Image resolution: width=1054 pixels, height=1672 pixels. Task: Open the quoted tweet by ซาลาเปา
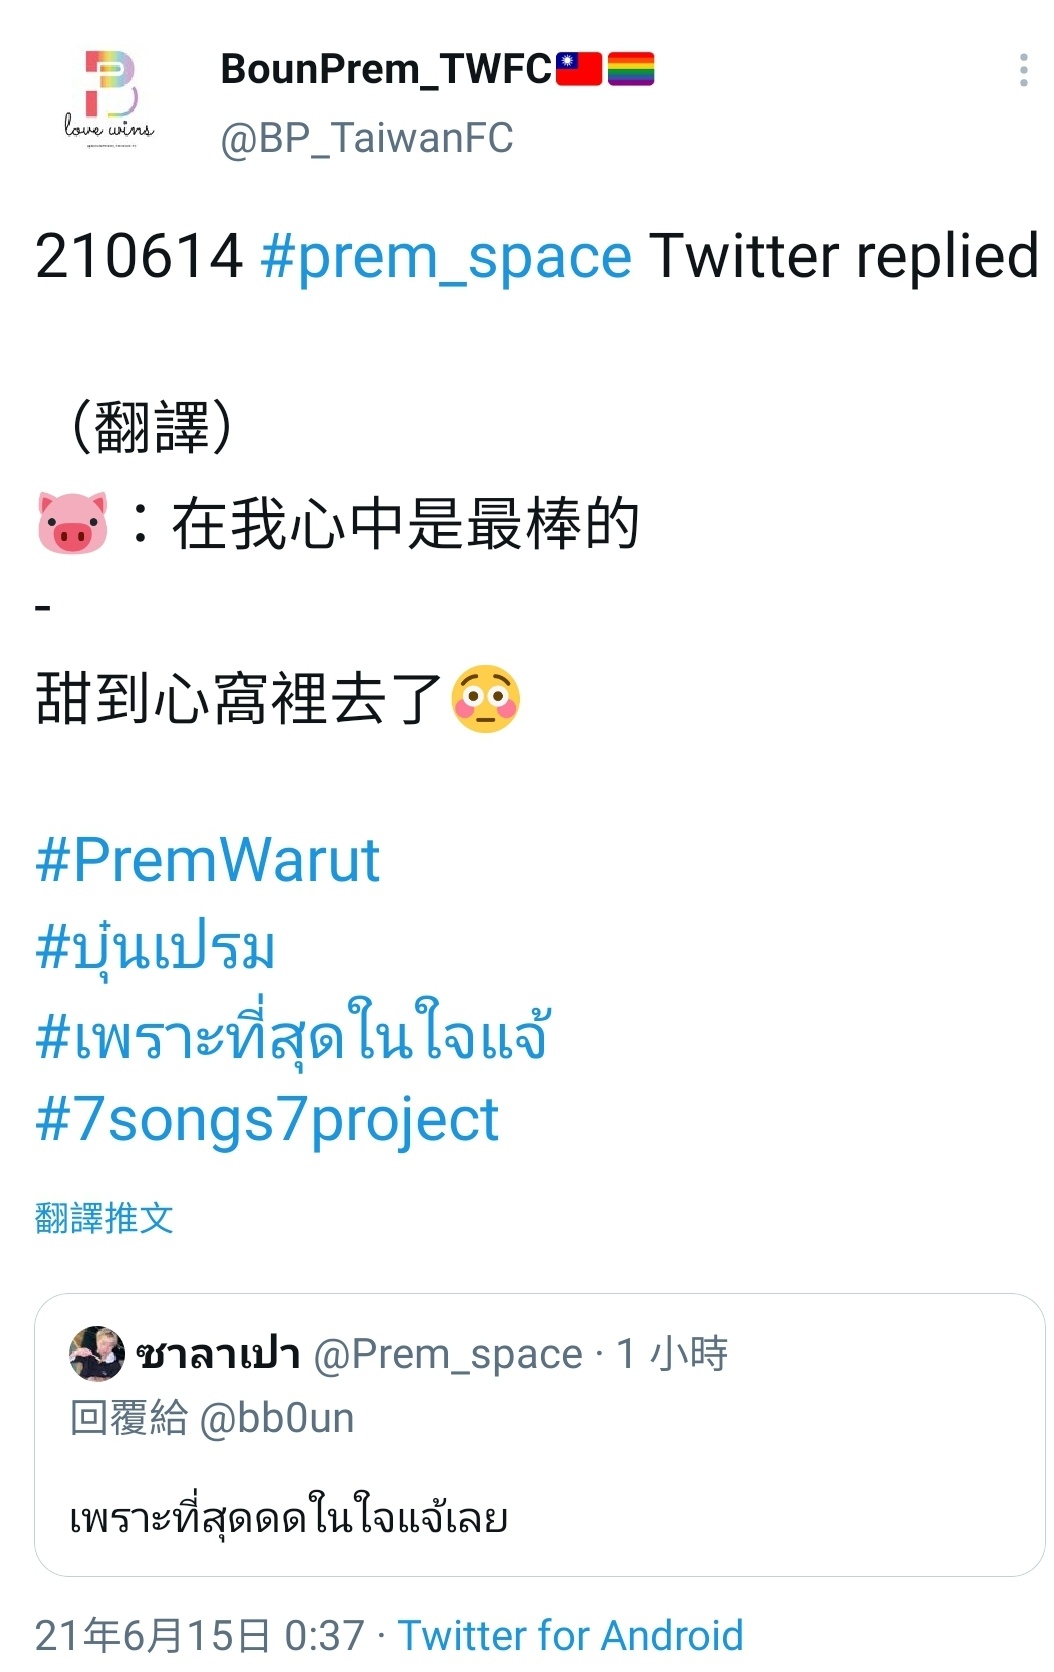tap(540, 1435)
